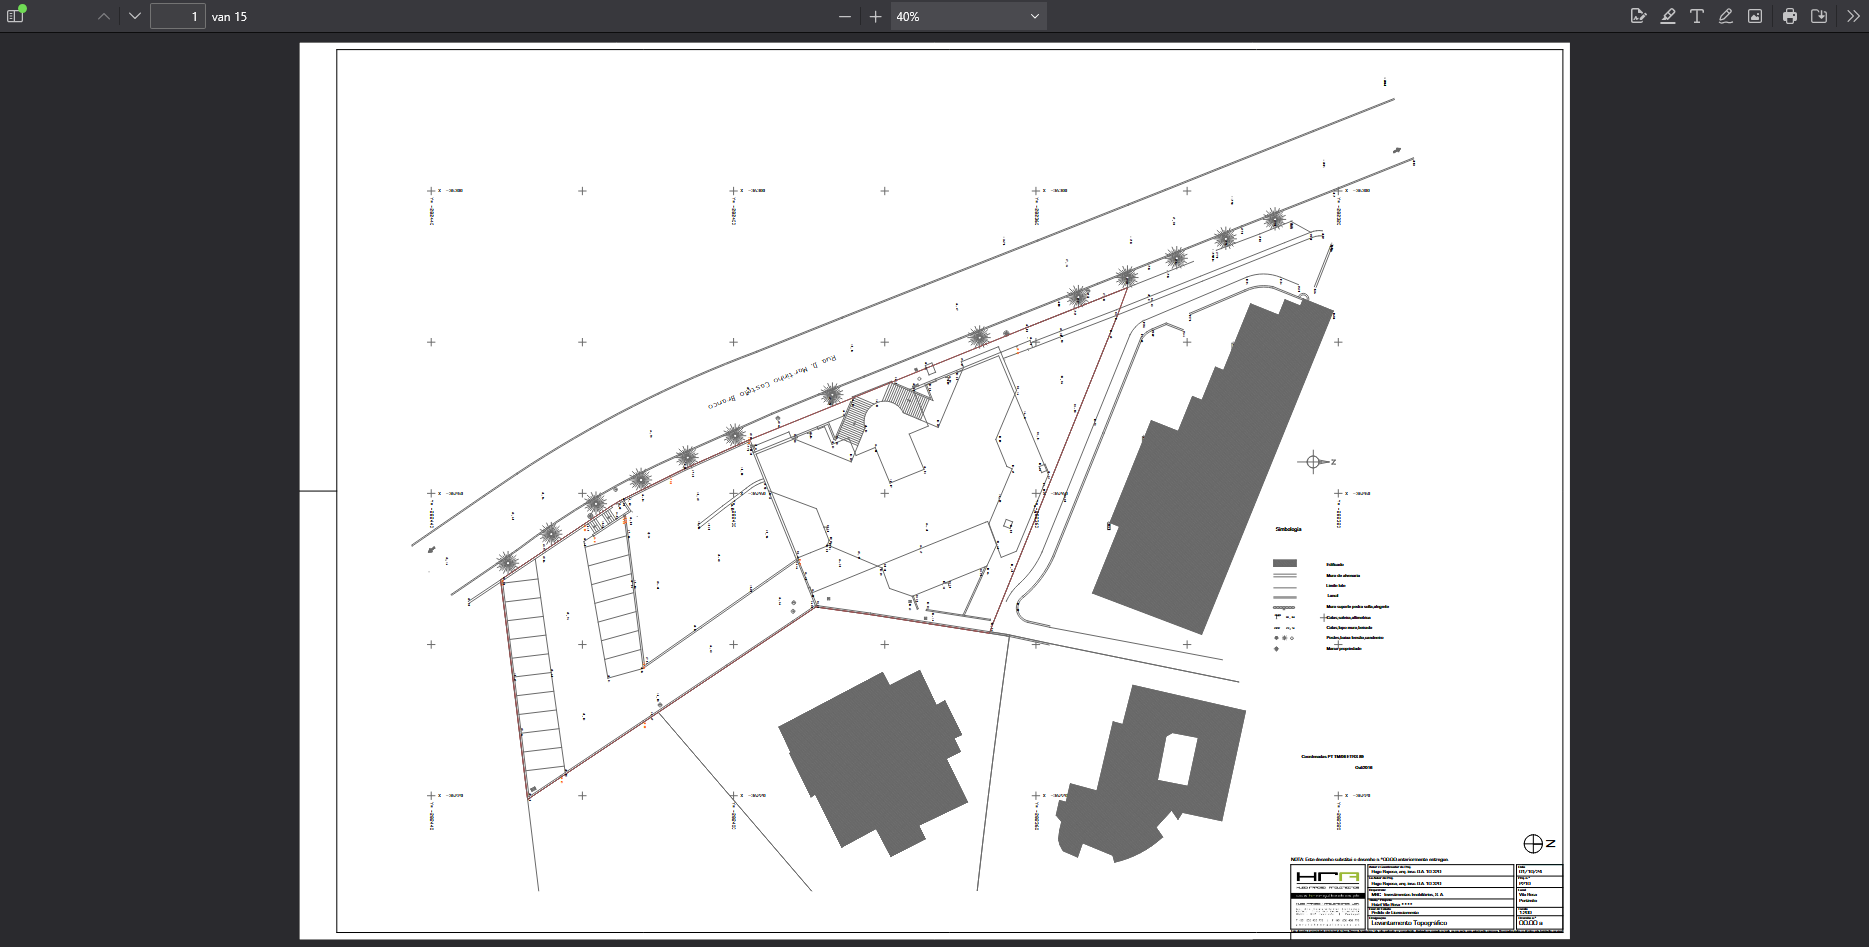The width and height of the screenshot is (1869, 947).
Task: Select the add text annotation tool
Action: (x=1697, y=16)
